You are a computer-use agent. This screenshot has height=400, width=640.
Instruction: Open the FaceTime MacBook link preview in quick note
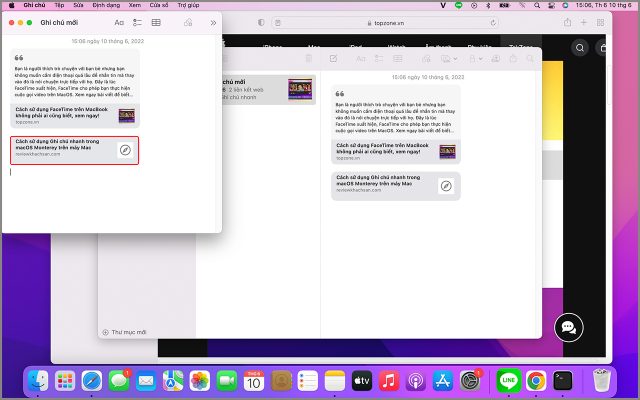click(x=75, y=116)
